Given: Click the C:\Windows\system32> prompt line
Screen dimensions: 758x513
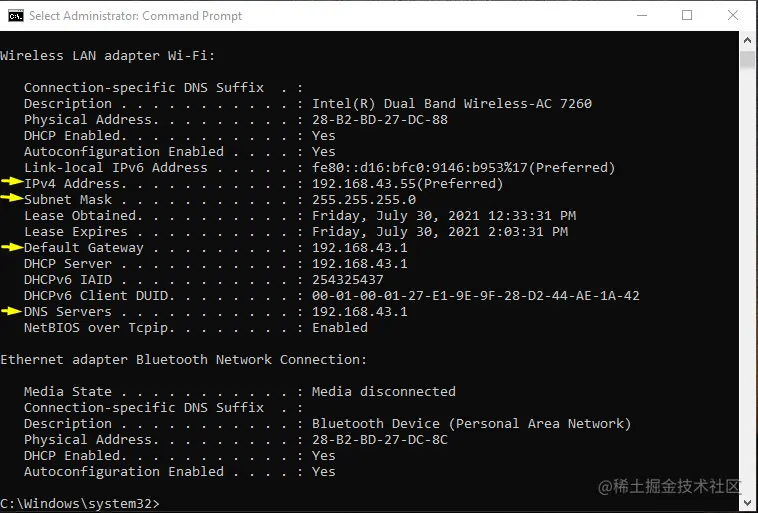Looking at the screenshot, I should click(80, 503).
